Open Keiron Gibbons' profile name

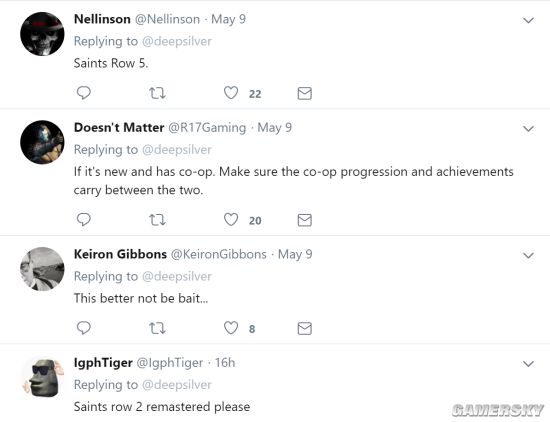pos(120,254)
